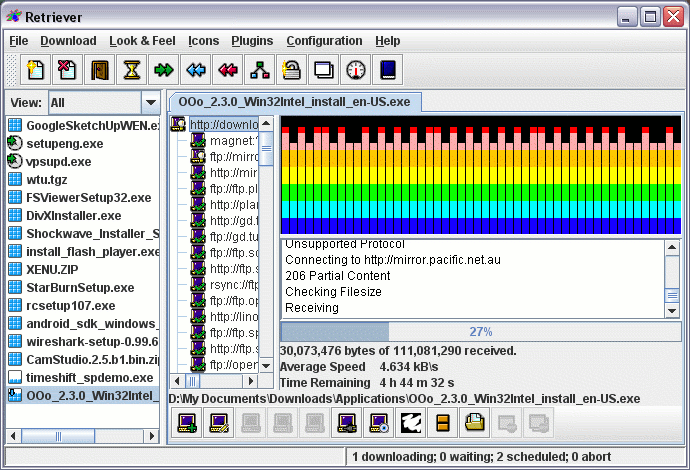Screen dimensions: 690x470
Task: Click the computer-with-plug connection icon
Action: [347, 423]
